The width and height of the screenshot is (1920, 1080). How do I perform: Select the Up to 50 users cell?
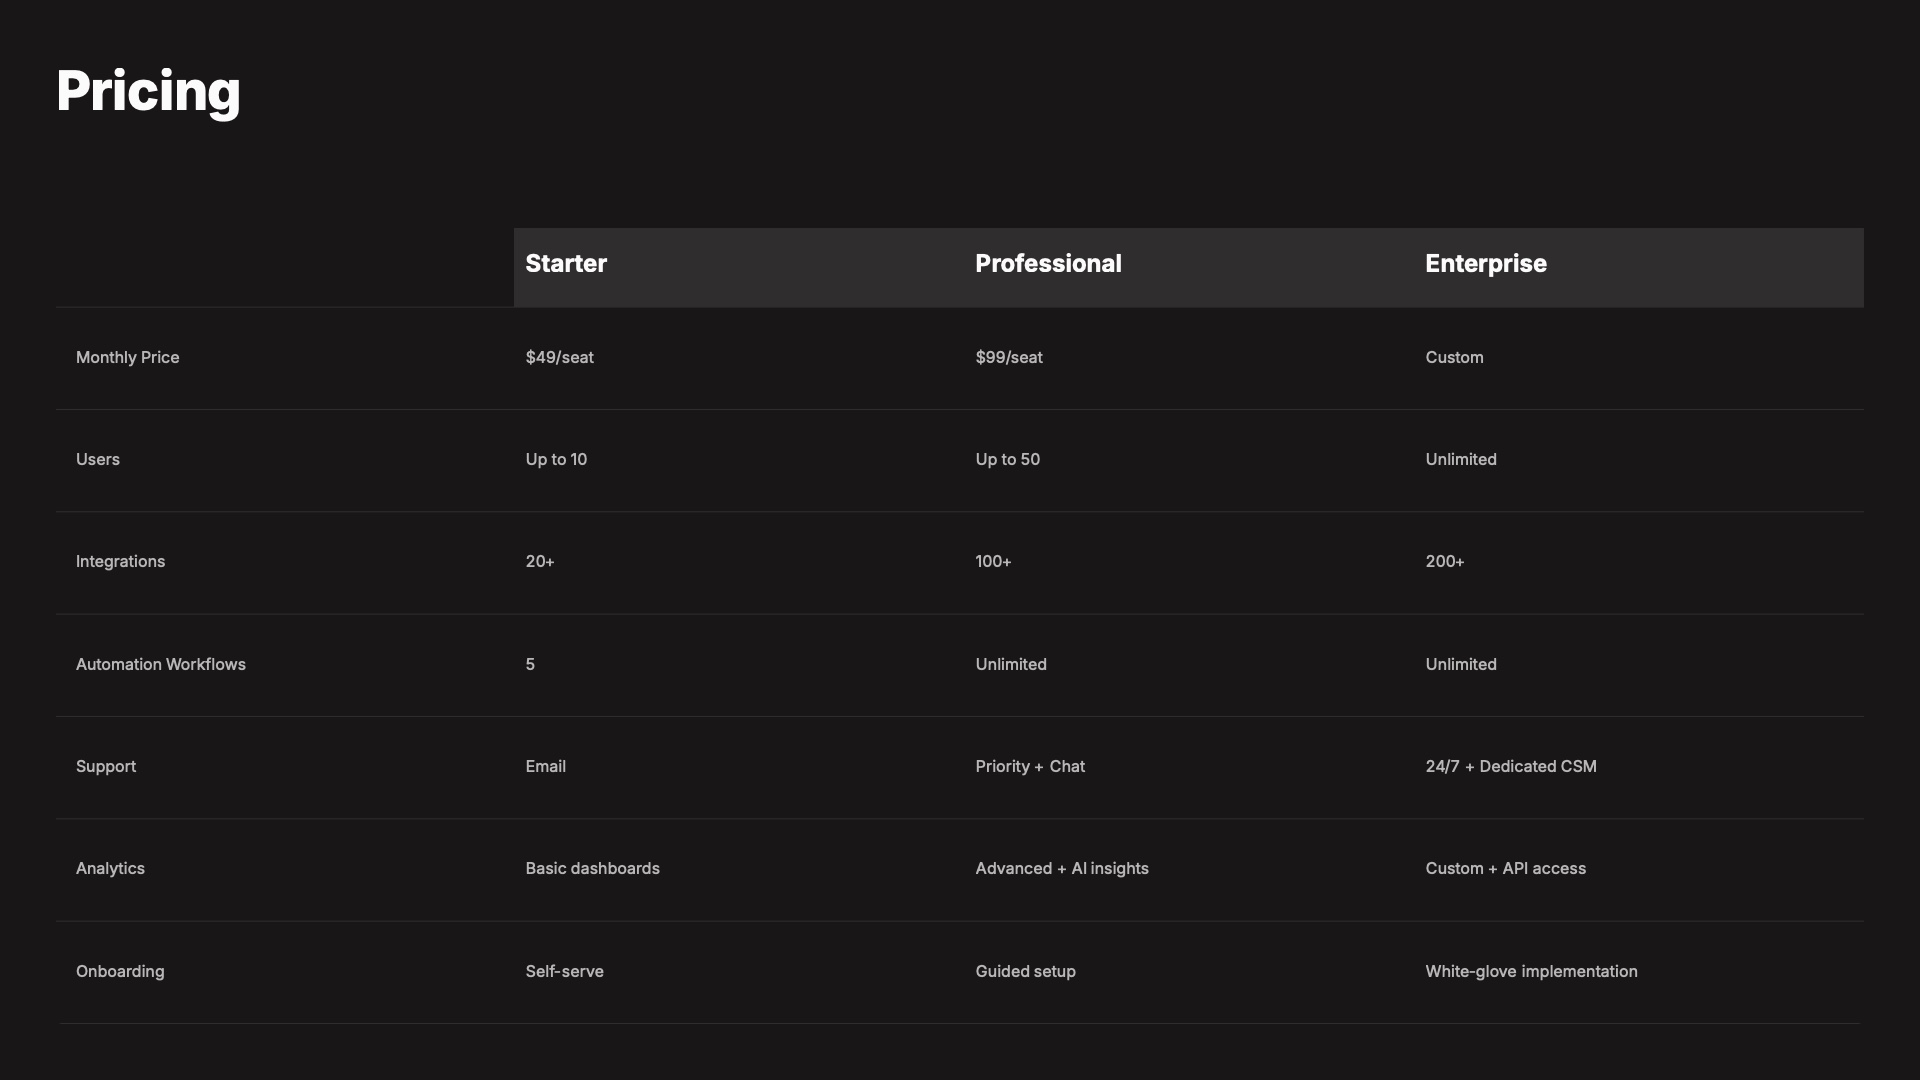coord(1007,460)
